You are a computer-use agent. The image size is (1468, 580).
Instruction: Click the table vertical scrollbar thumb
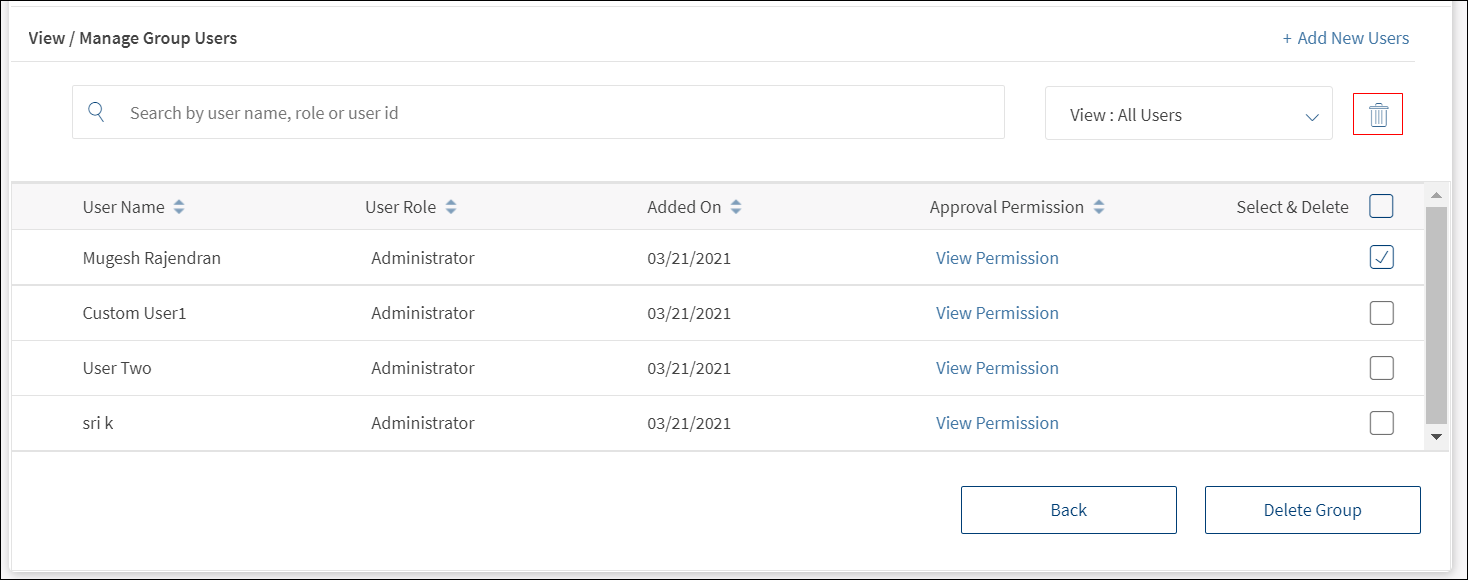tap(1436, 315)
